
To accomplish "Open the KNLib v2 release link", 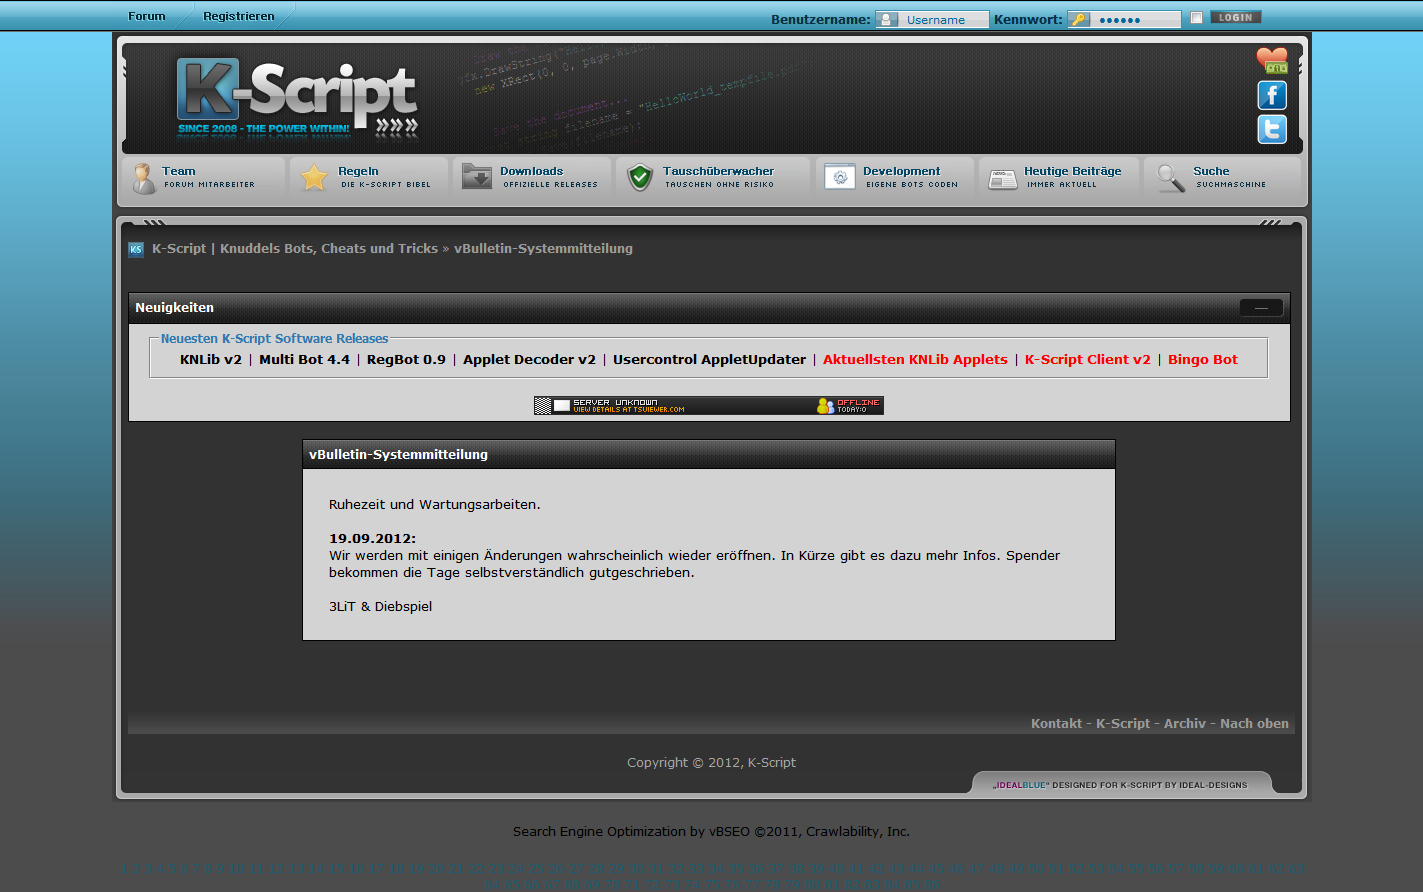I will [x=211, y=360].
